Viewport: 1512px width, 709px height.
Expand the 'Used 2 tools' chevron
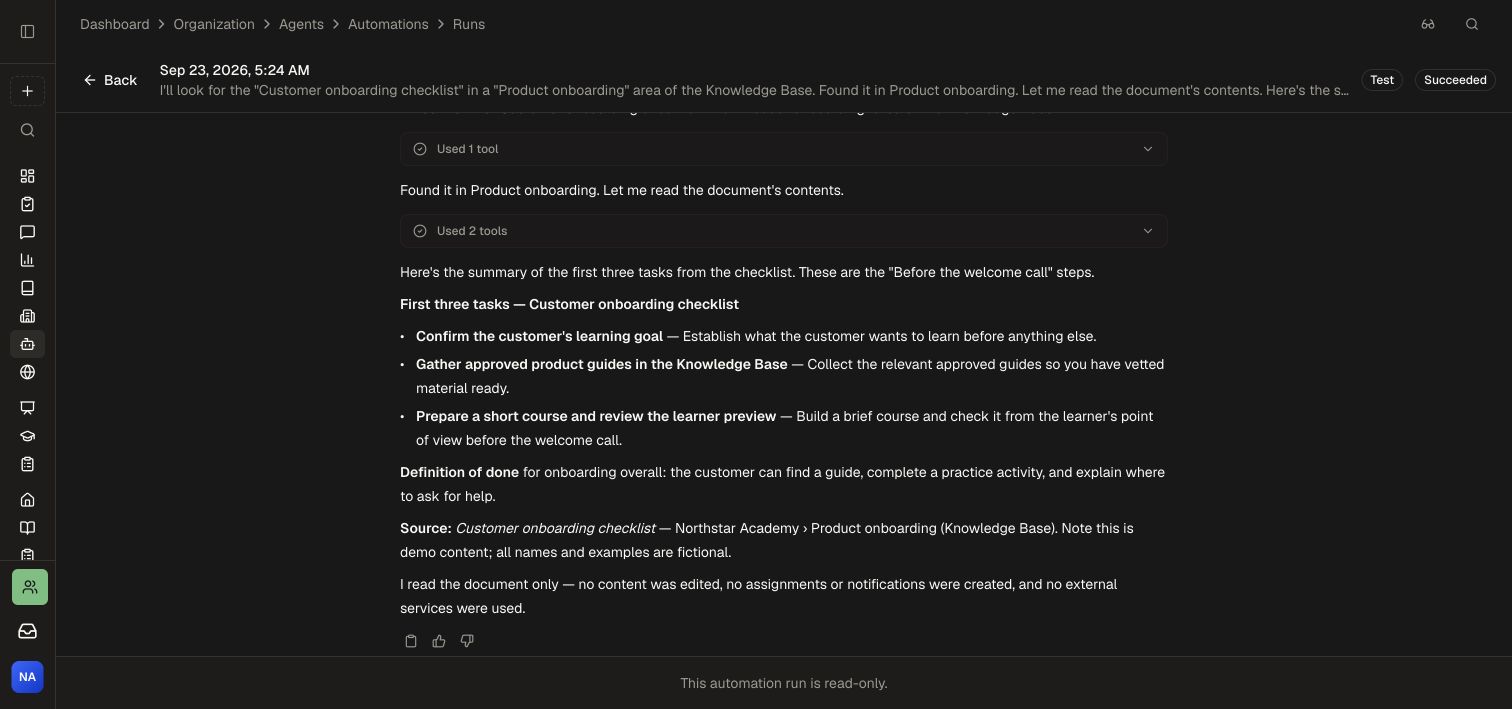tap(1148, 231)
